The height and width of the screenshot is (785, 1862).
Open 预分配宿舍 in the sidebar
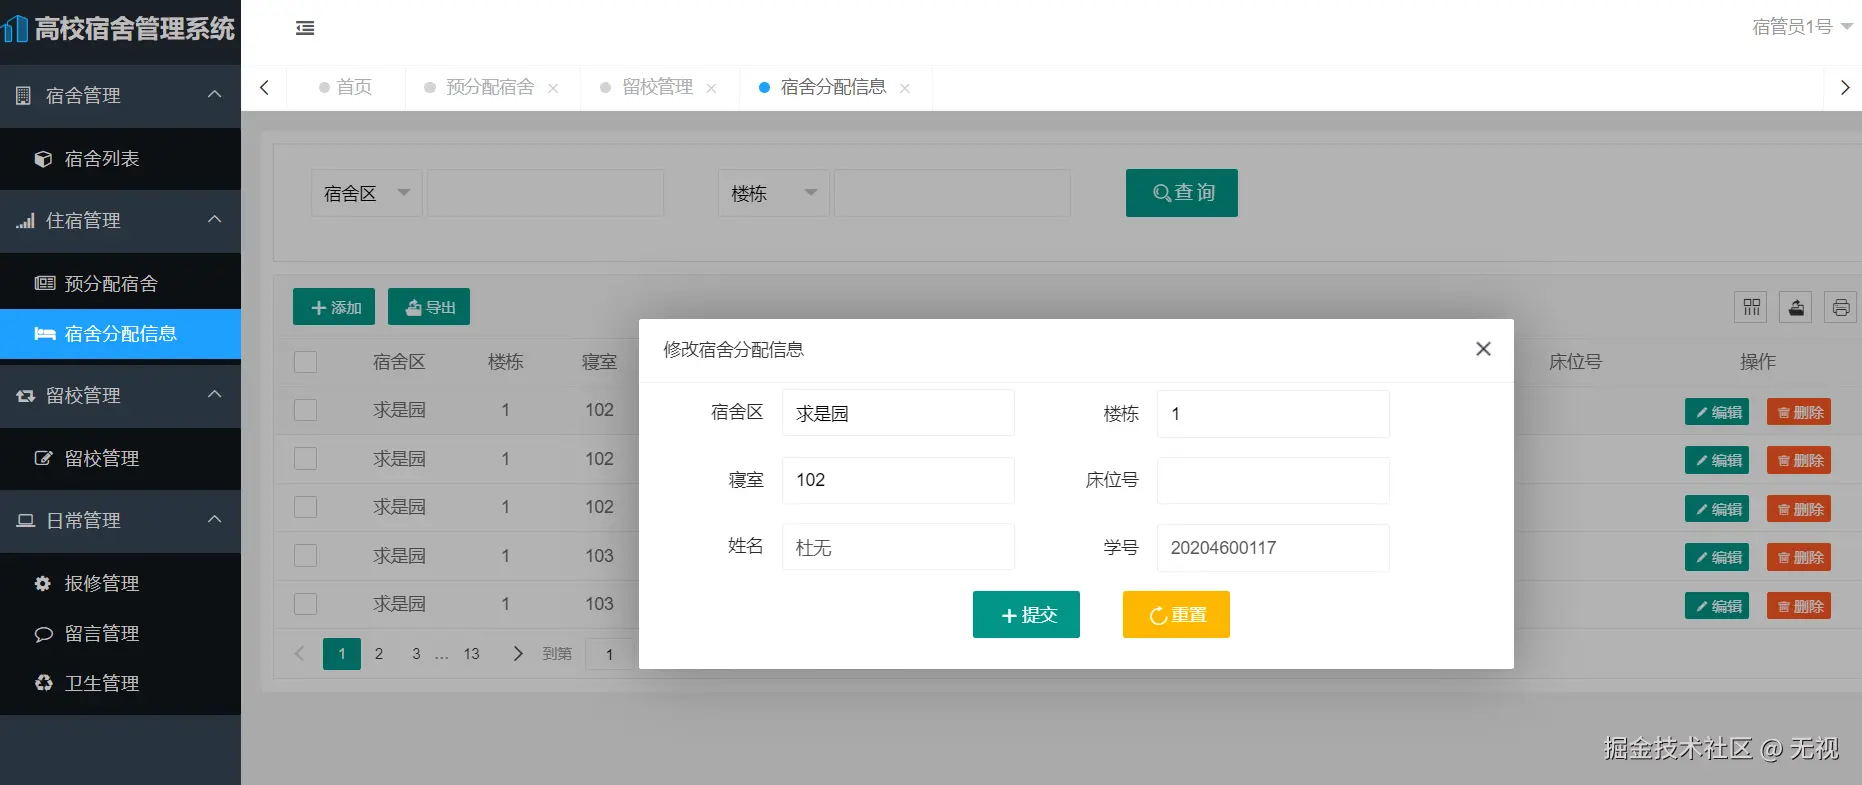pyautogui.click(x=120, y=284)
